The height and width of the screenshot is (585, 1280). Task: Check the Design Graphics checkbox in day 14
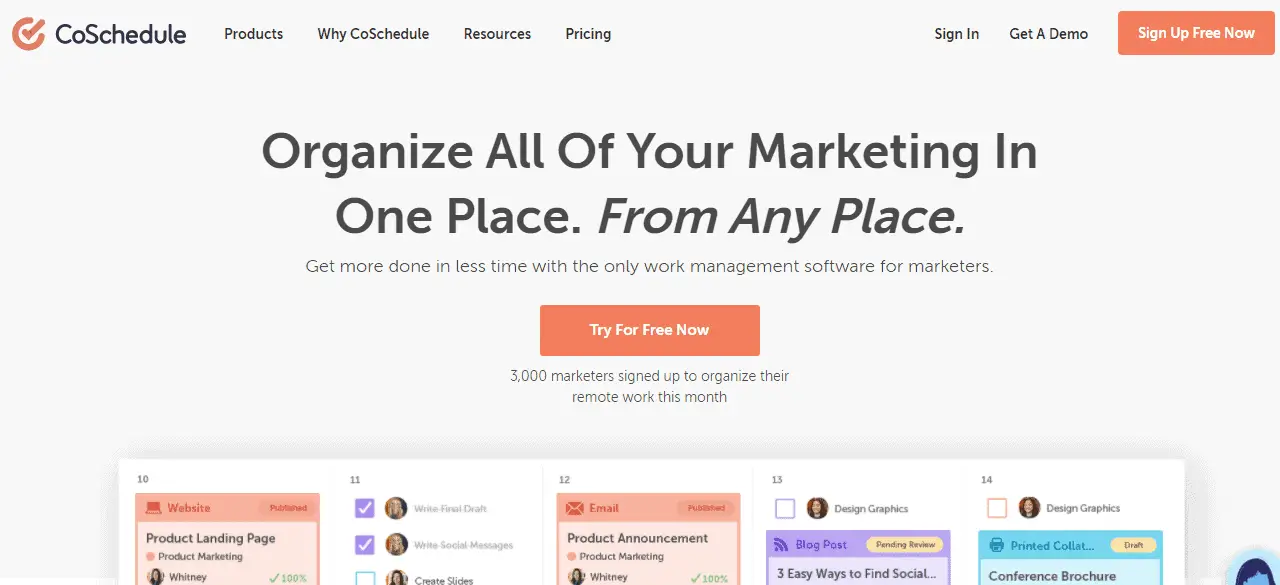(997, 508)
